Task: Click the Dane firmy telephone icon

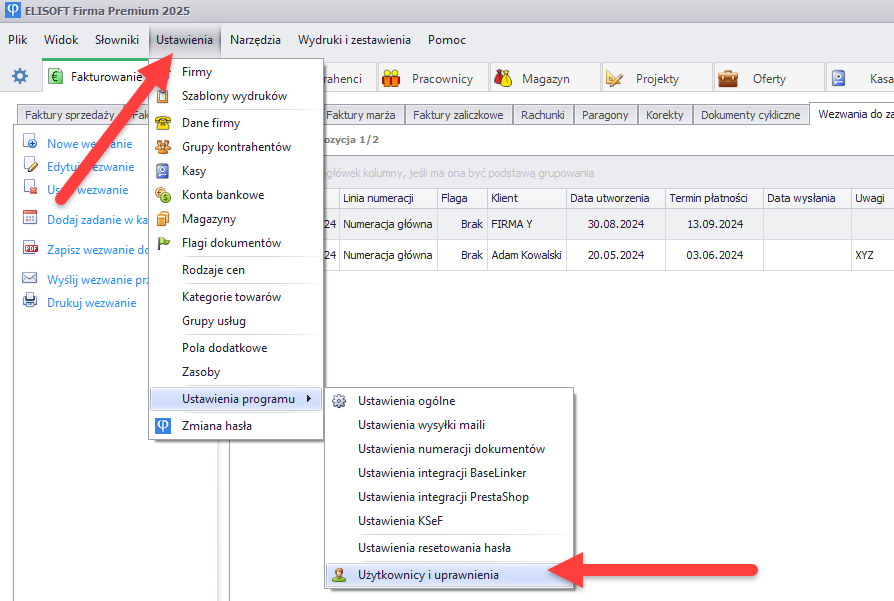Action: [163, 123]
